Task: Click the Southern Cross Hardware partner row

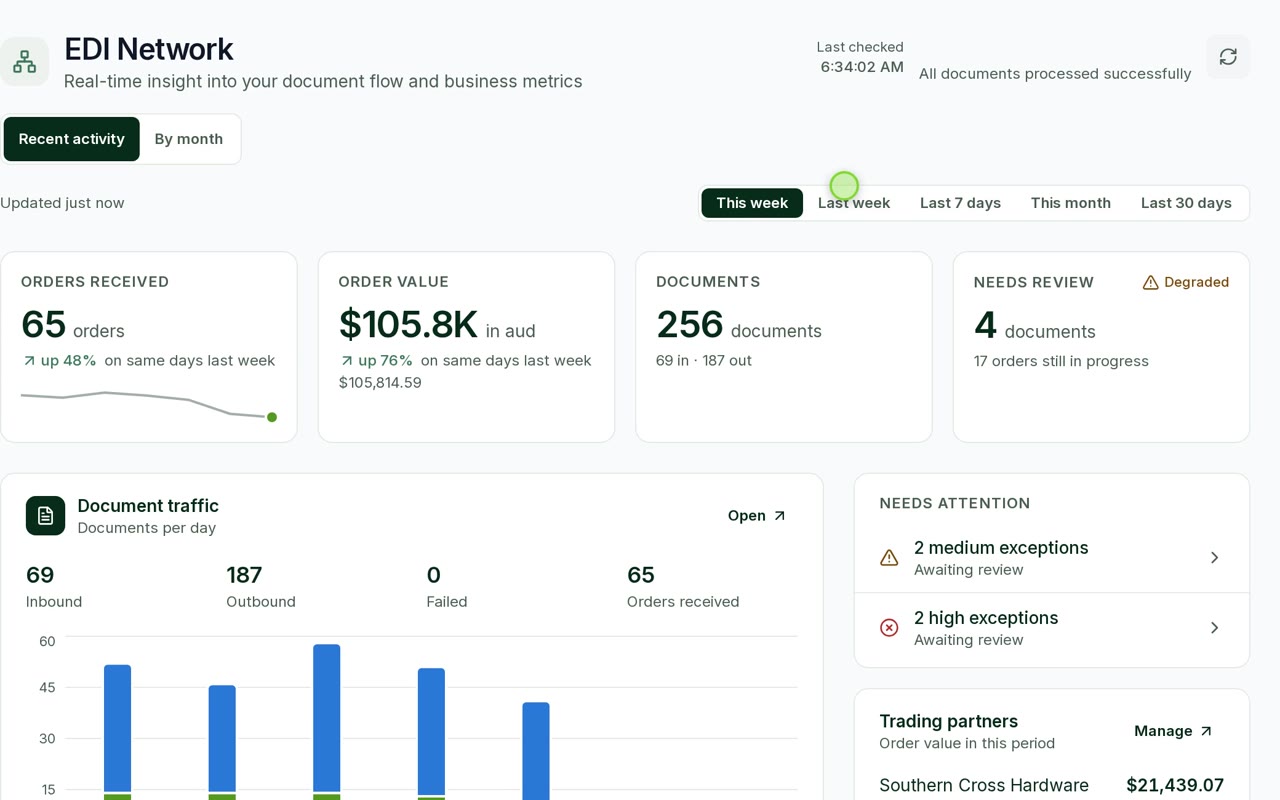Action: pos(1052,786)
